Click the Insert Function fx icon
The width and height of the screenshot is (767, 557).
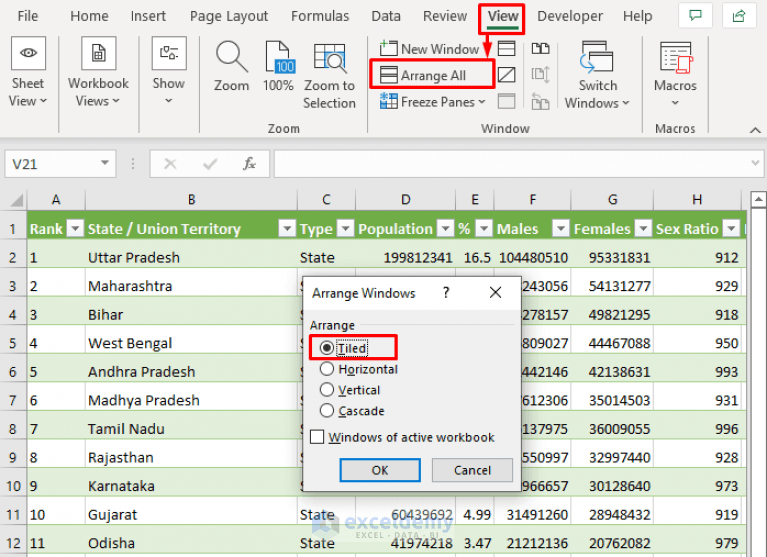coord(249,164)
